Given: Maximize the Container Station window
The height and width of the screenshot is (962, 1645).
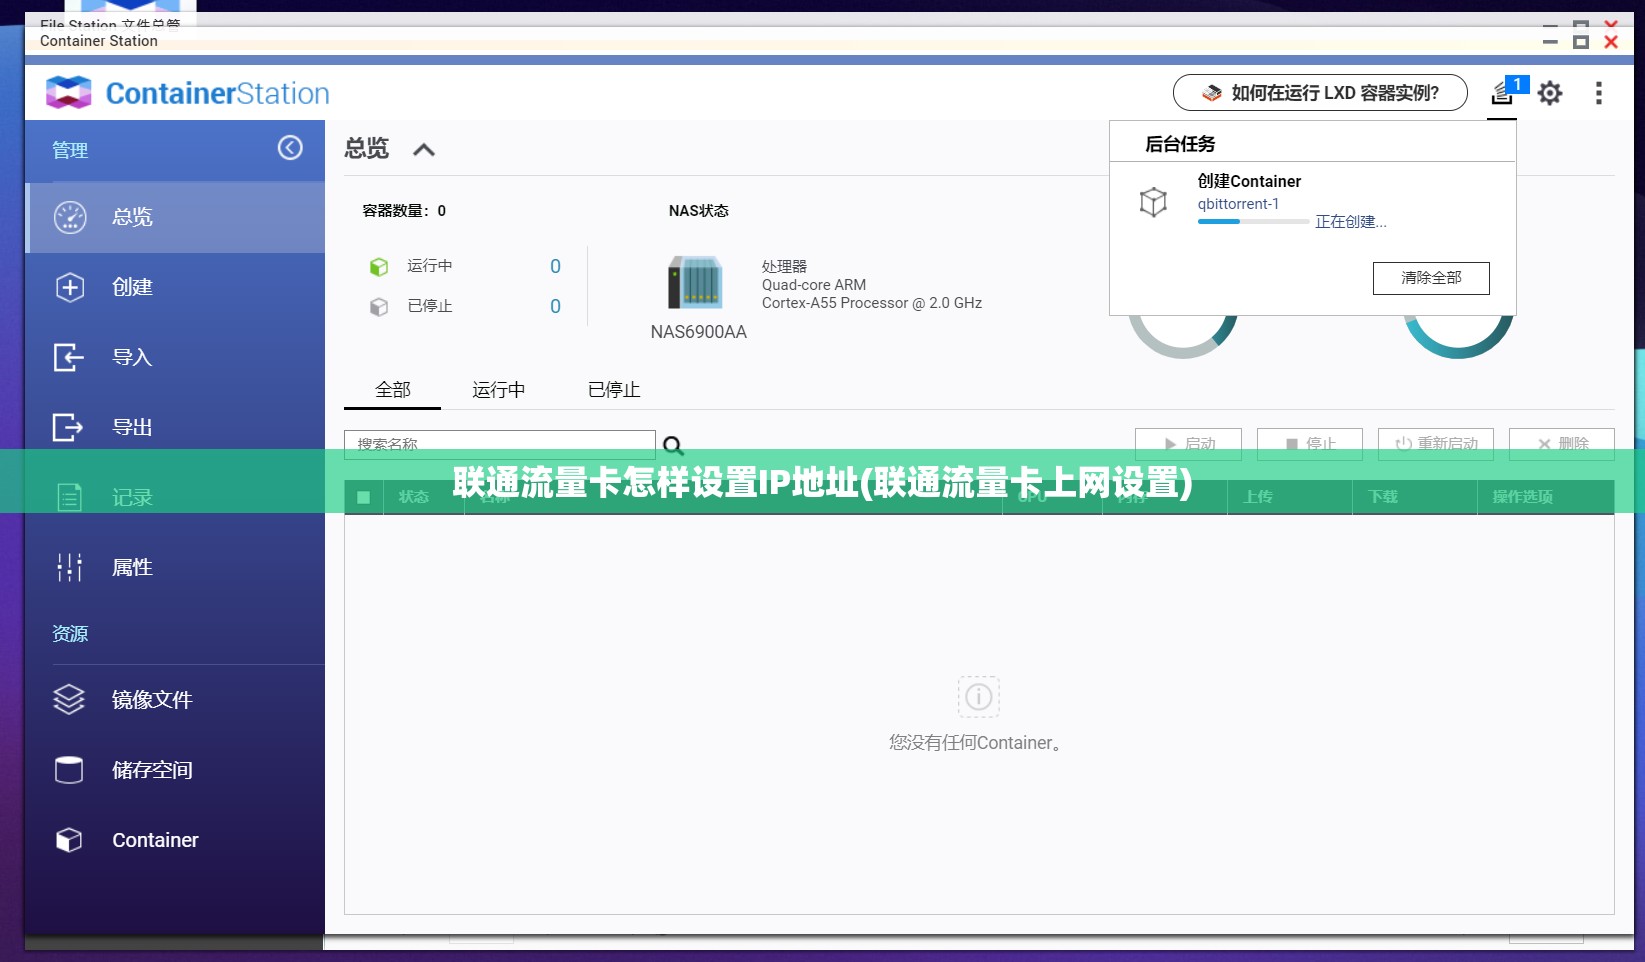Looking at the screenshot, I should click(1581, 42).
